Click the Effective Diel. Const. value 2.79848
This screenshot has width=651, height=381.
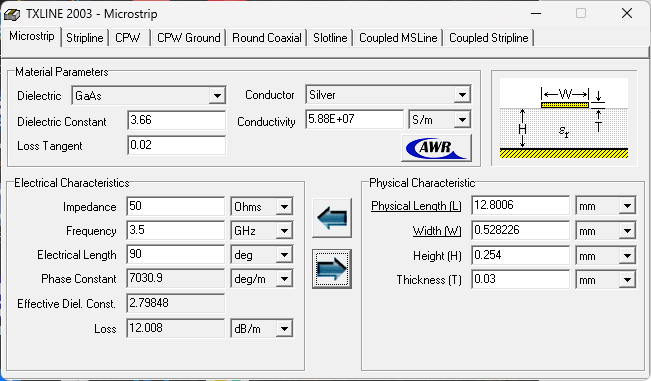click(175, 303)
